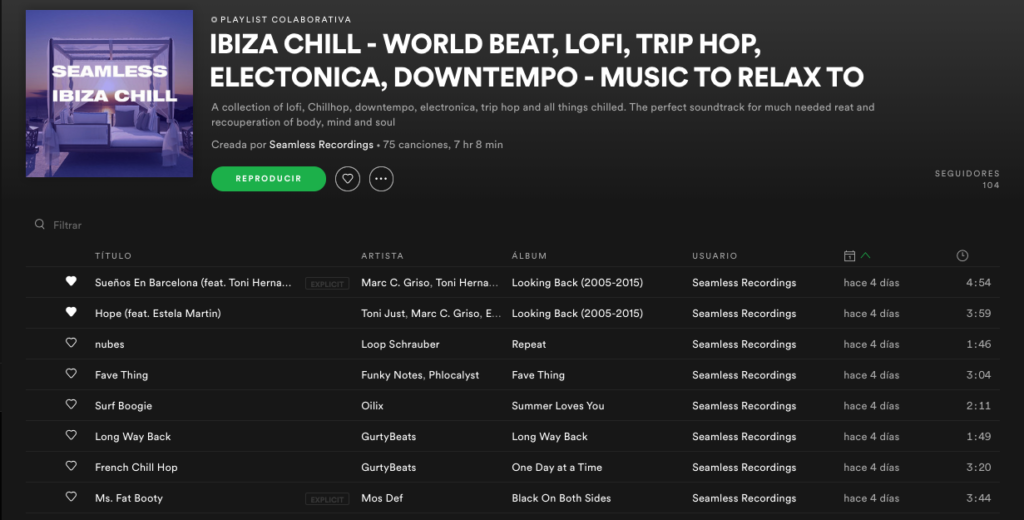Sort by the USUARIO column header
This screenshot has height=520, width=1024.
coord(714,255)
